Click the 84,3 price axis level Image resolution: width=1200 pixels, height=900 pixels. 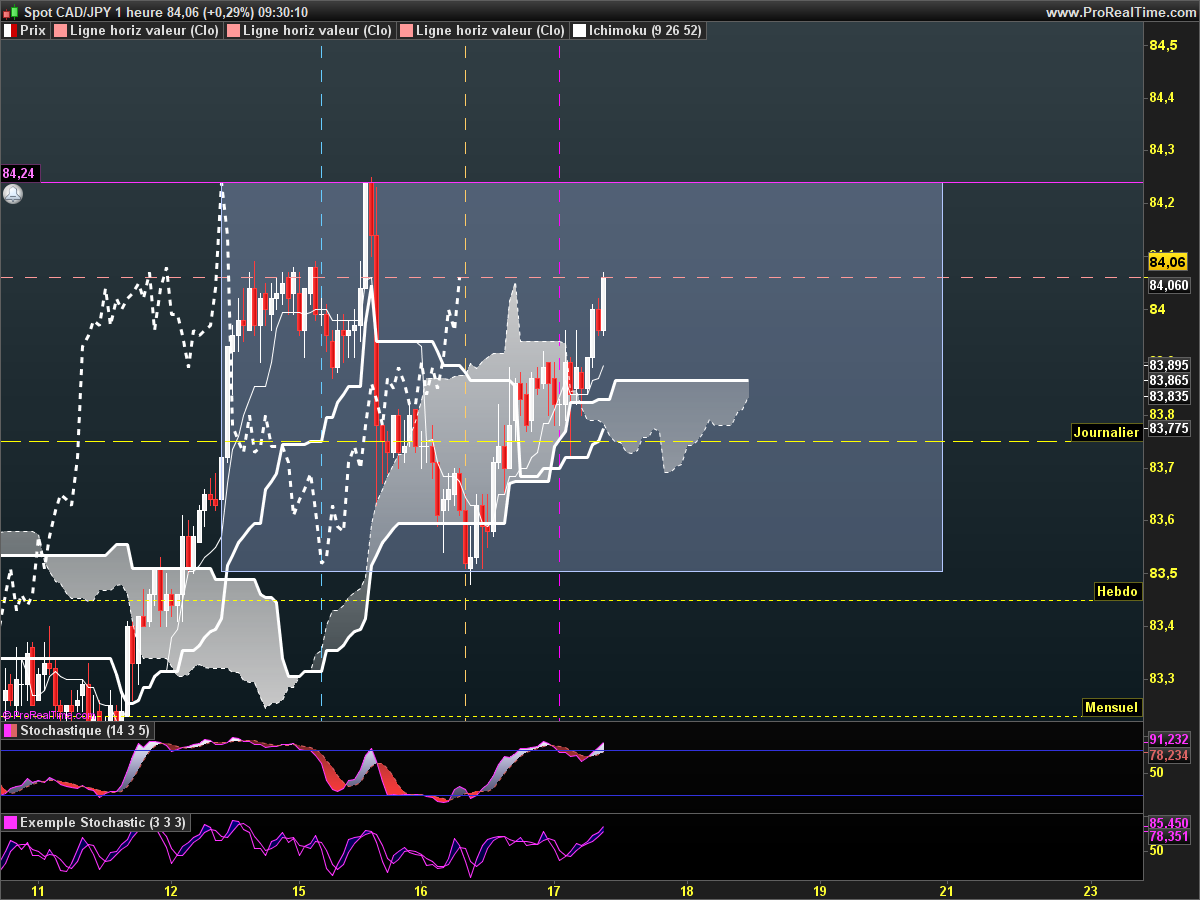[x=1163, y=150]
